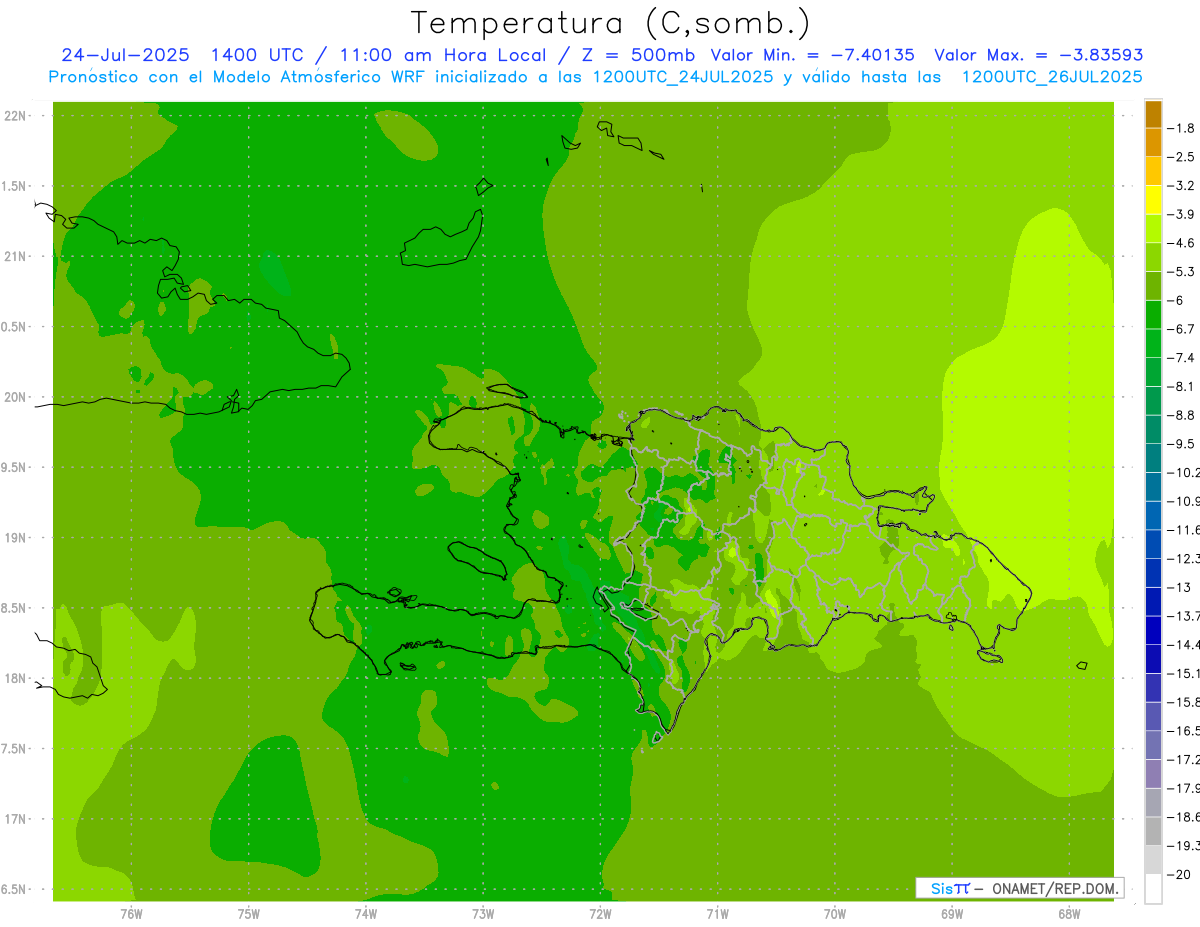Select the date text '24-Jul-2025'

pyautogui.click(x=125, y=55)
